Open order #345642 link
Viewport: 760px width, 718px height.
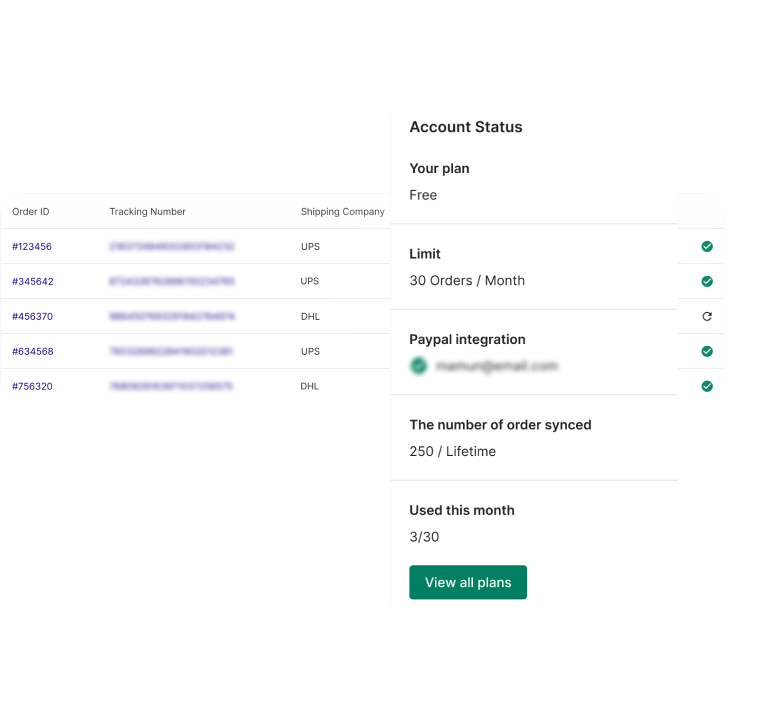32,281
